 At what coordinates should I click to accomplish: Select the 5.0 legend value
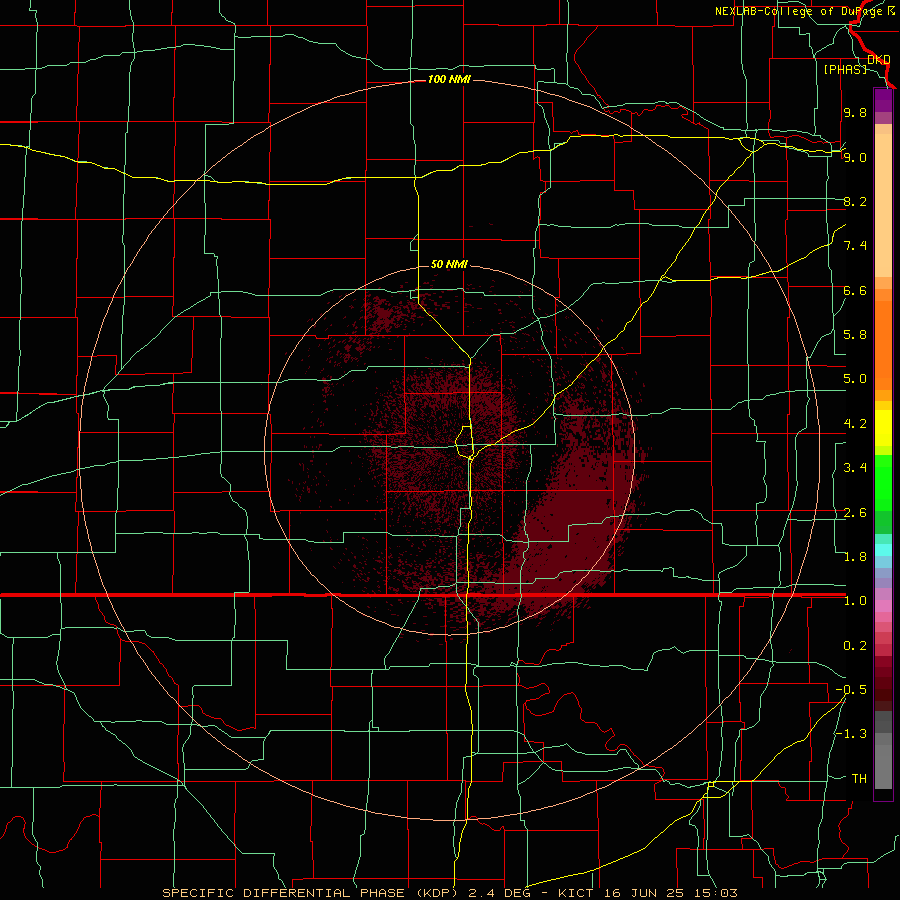(x=855, y=379)
